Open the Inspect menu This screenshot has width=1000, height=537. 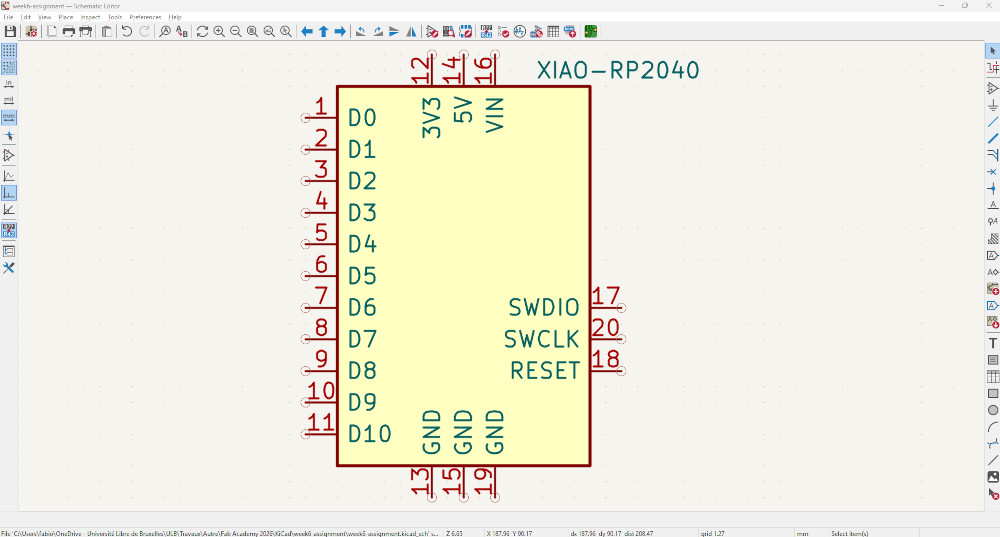click(x=90, y=17)
